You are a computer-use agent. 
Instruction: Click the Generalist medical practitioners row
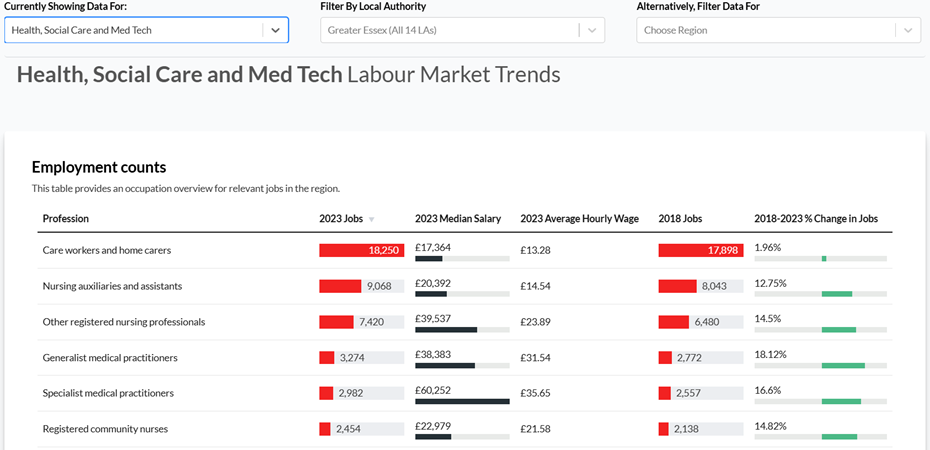point(110,357)
